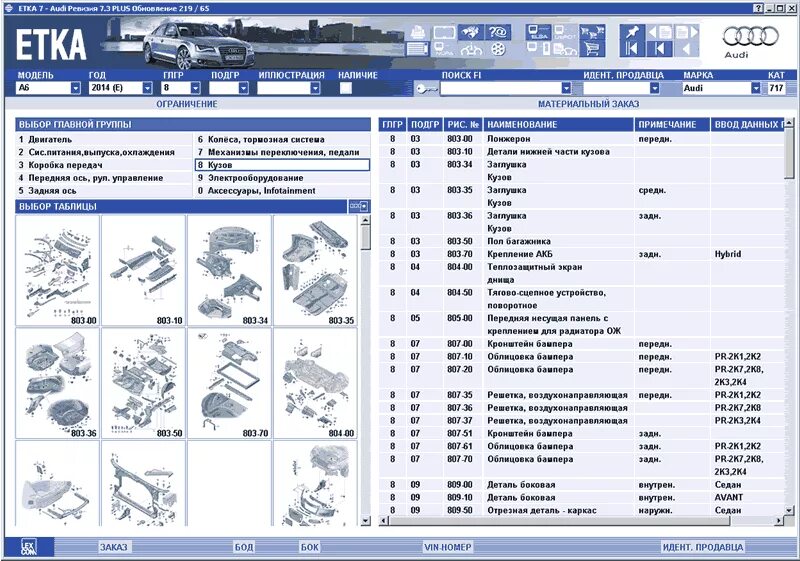Click the double-bar jump-to-first arrow icon

click(632, 49)
